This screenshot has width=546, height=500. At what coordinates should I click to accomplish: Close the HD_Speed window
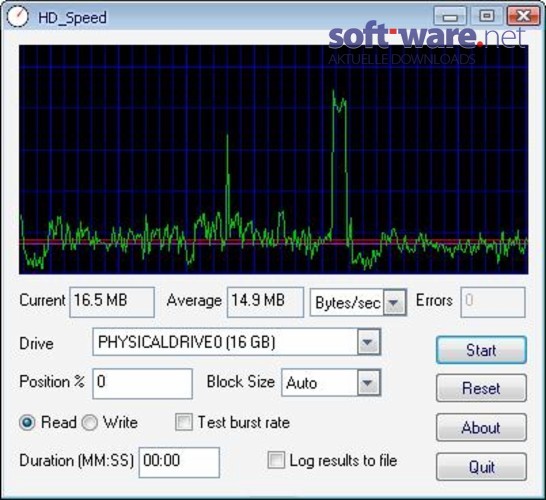coord(523,16)
